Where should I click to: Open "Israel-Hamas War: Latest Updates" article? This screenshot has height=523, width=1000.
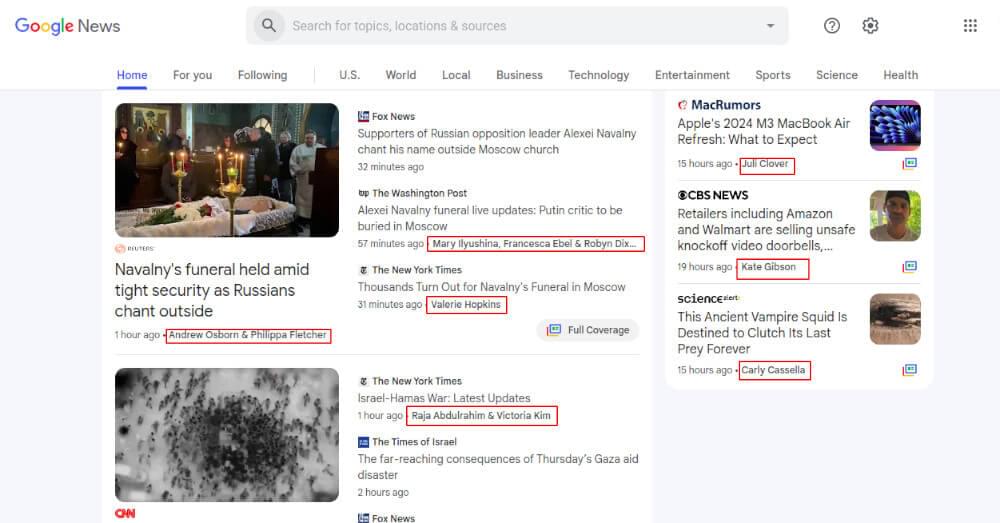[x=444, y=398]
